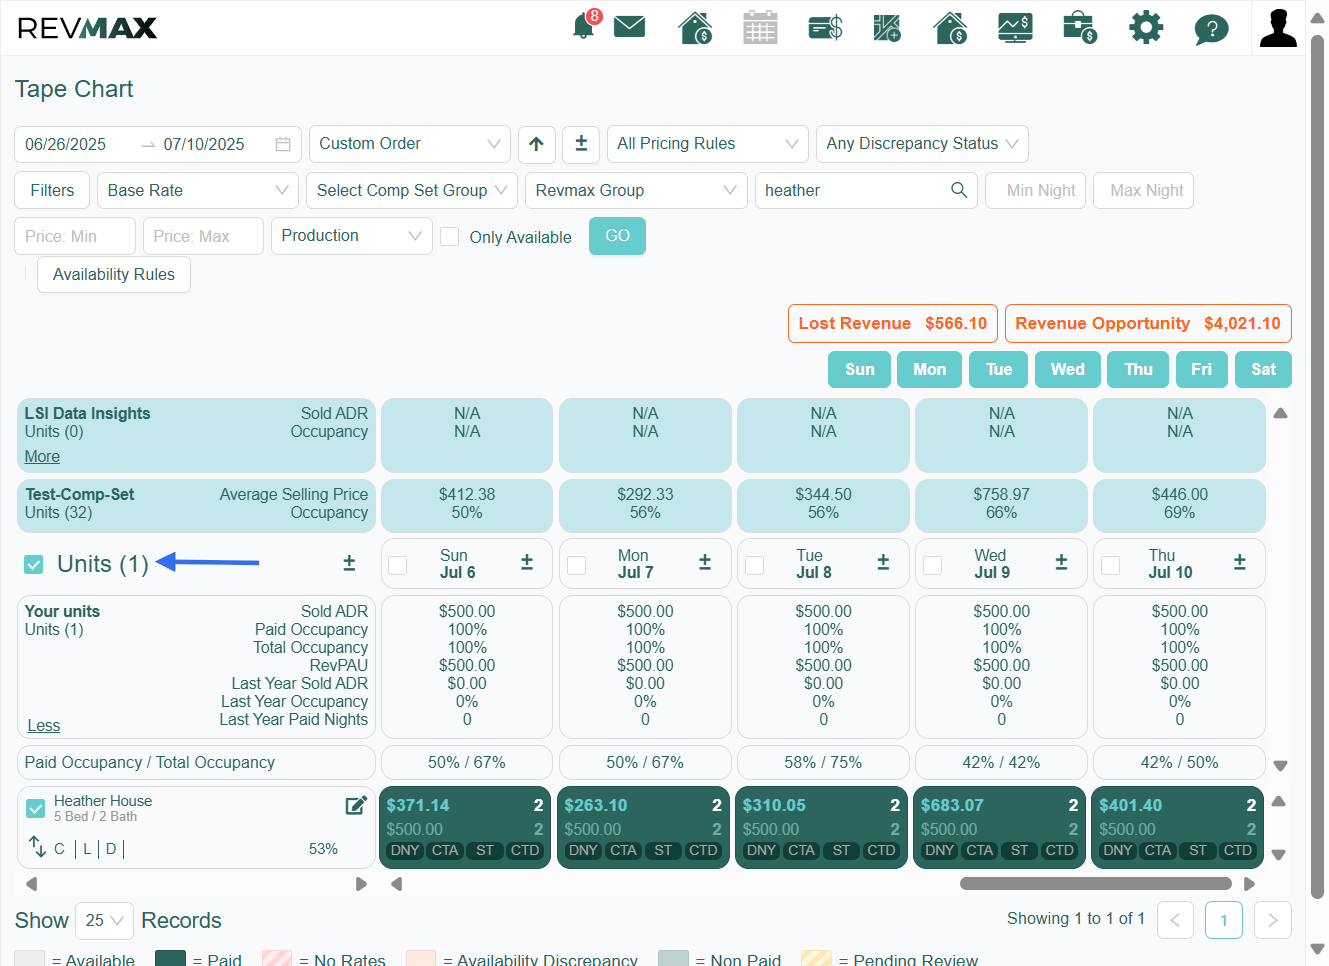The height and width of the screenshot is (966, 1329).
Task: Open the briefcase with dollar icon
Action: point(1080,27)
